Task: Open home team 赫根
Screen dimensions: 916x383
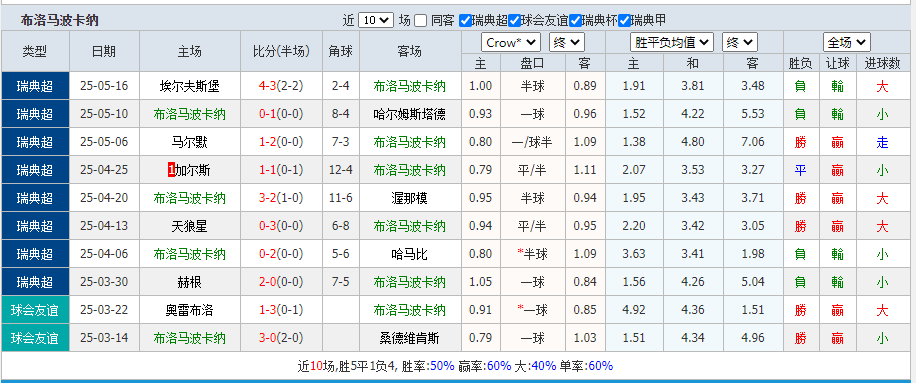Action: [x=190, y=282]
